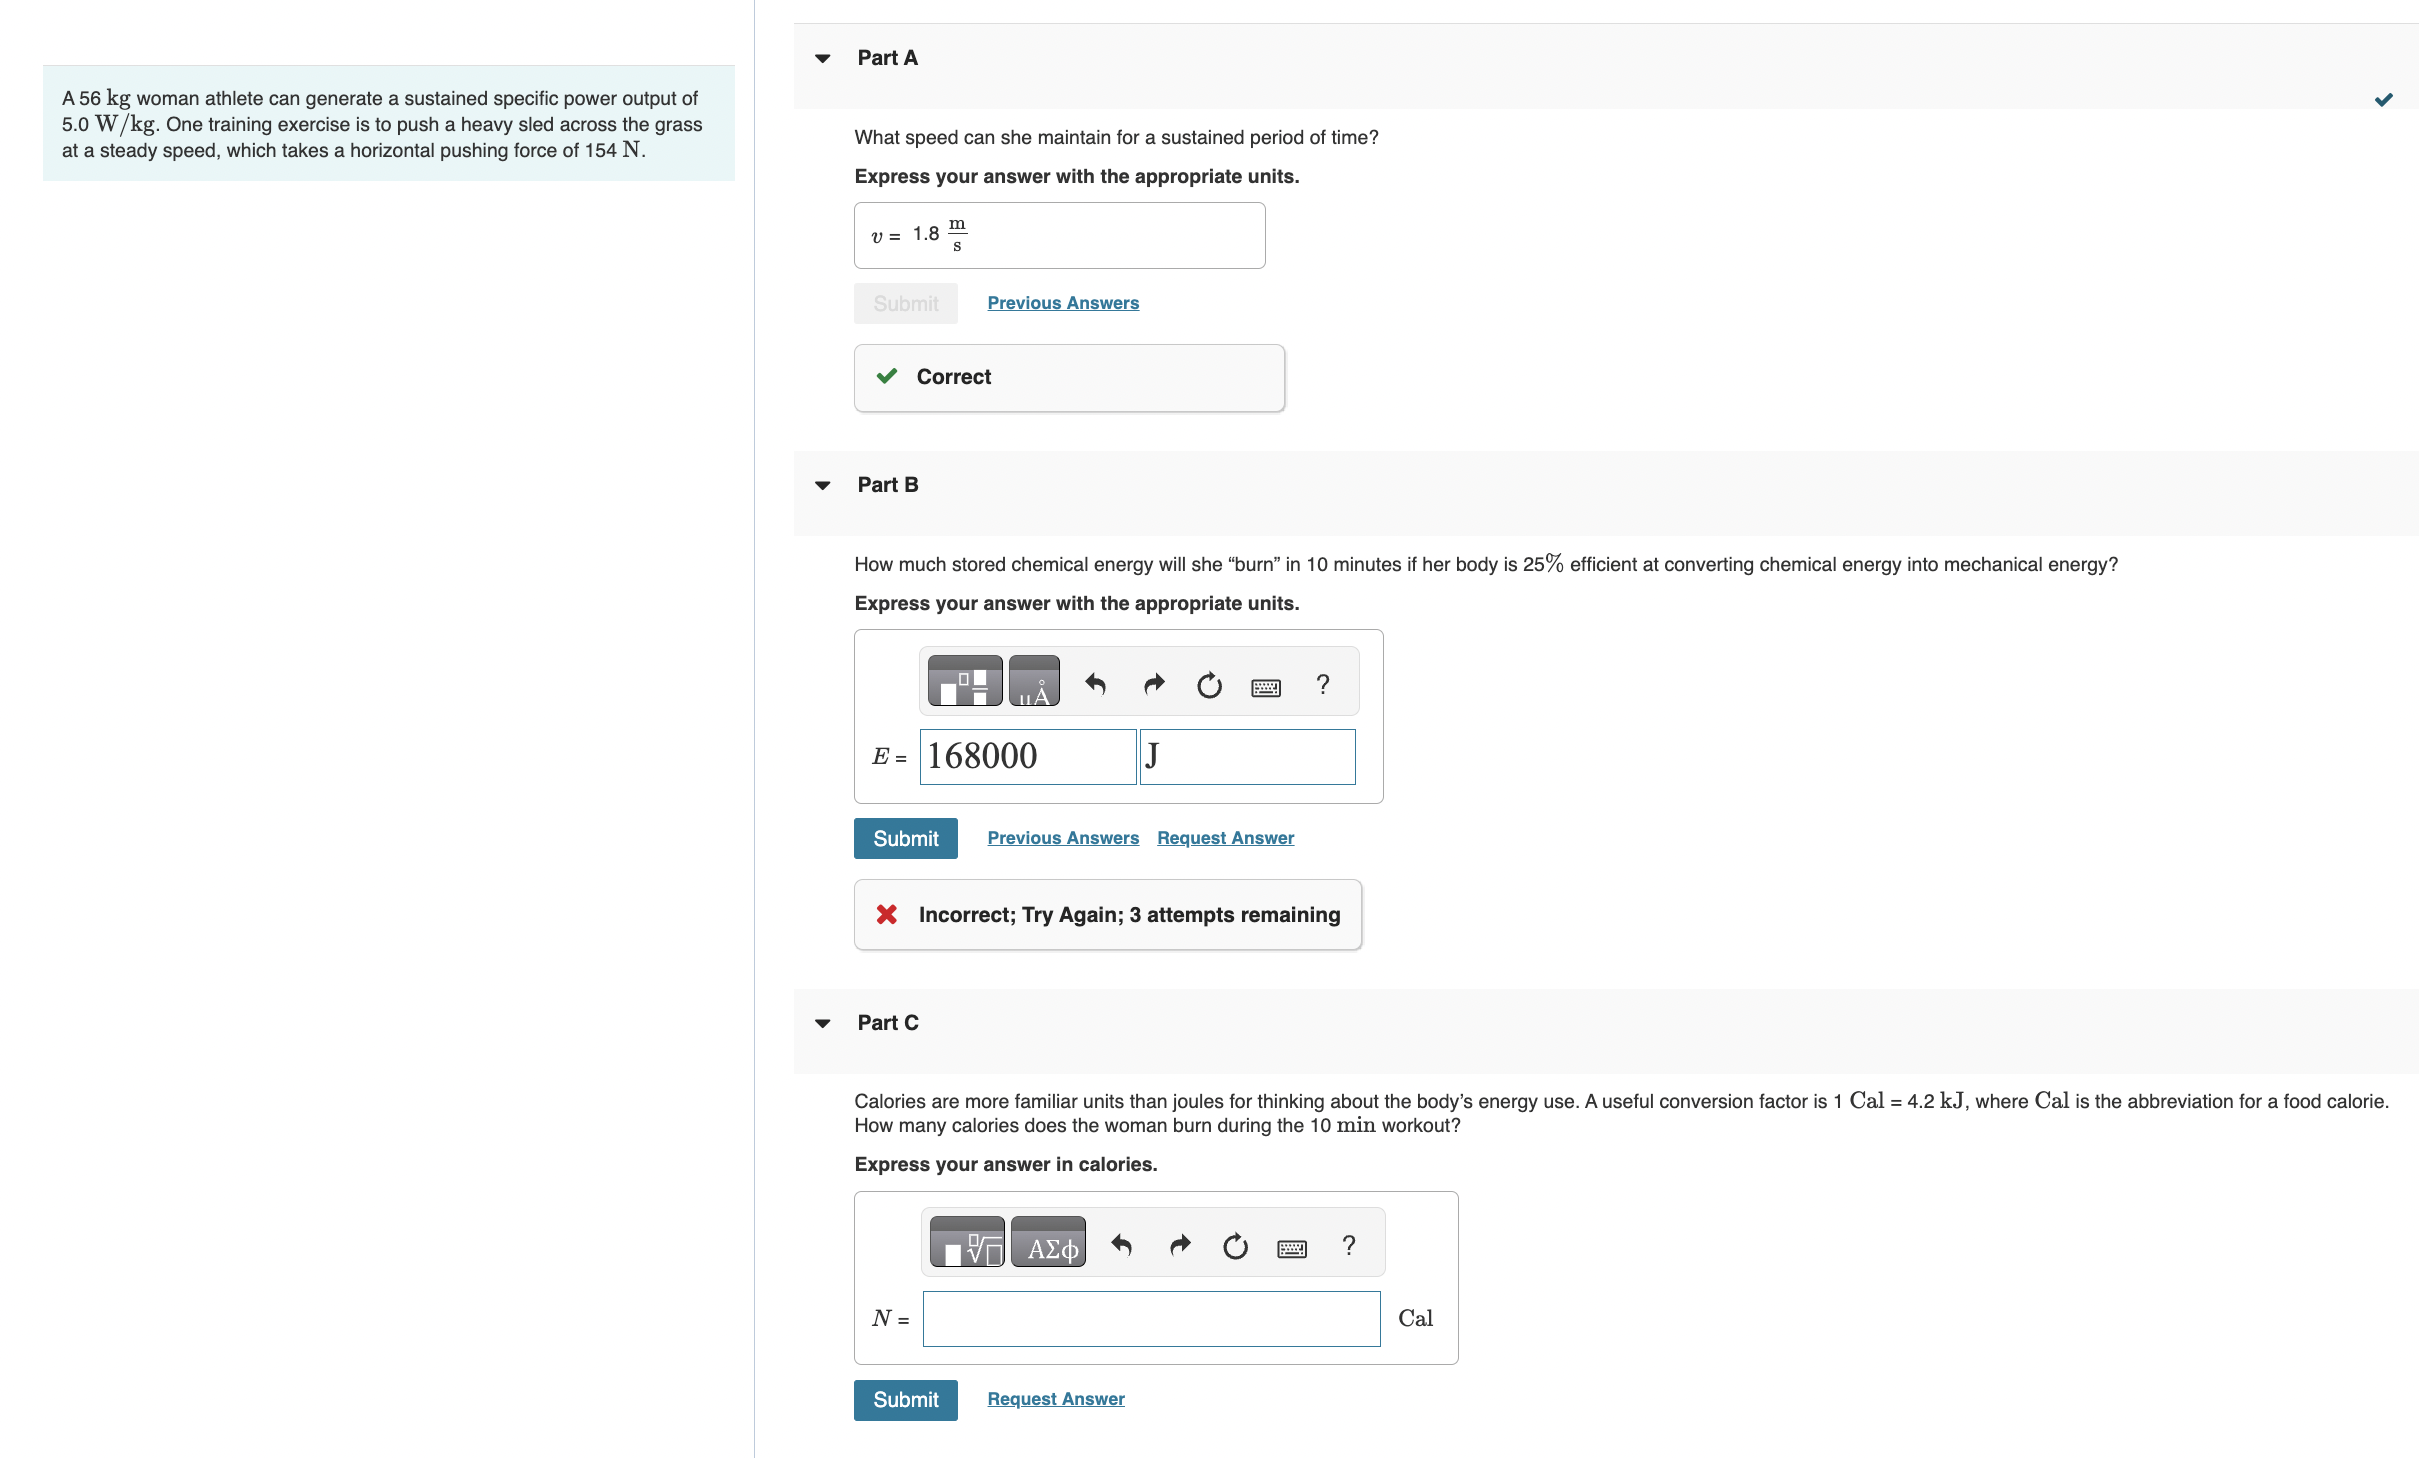Reset Part B answer field

click(x=1210, y=685)
